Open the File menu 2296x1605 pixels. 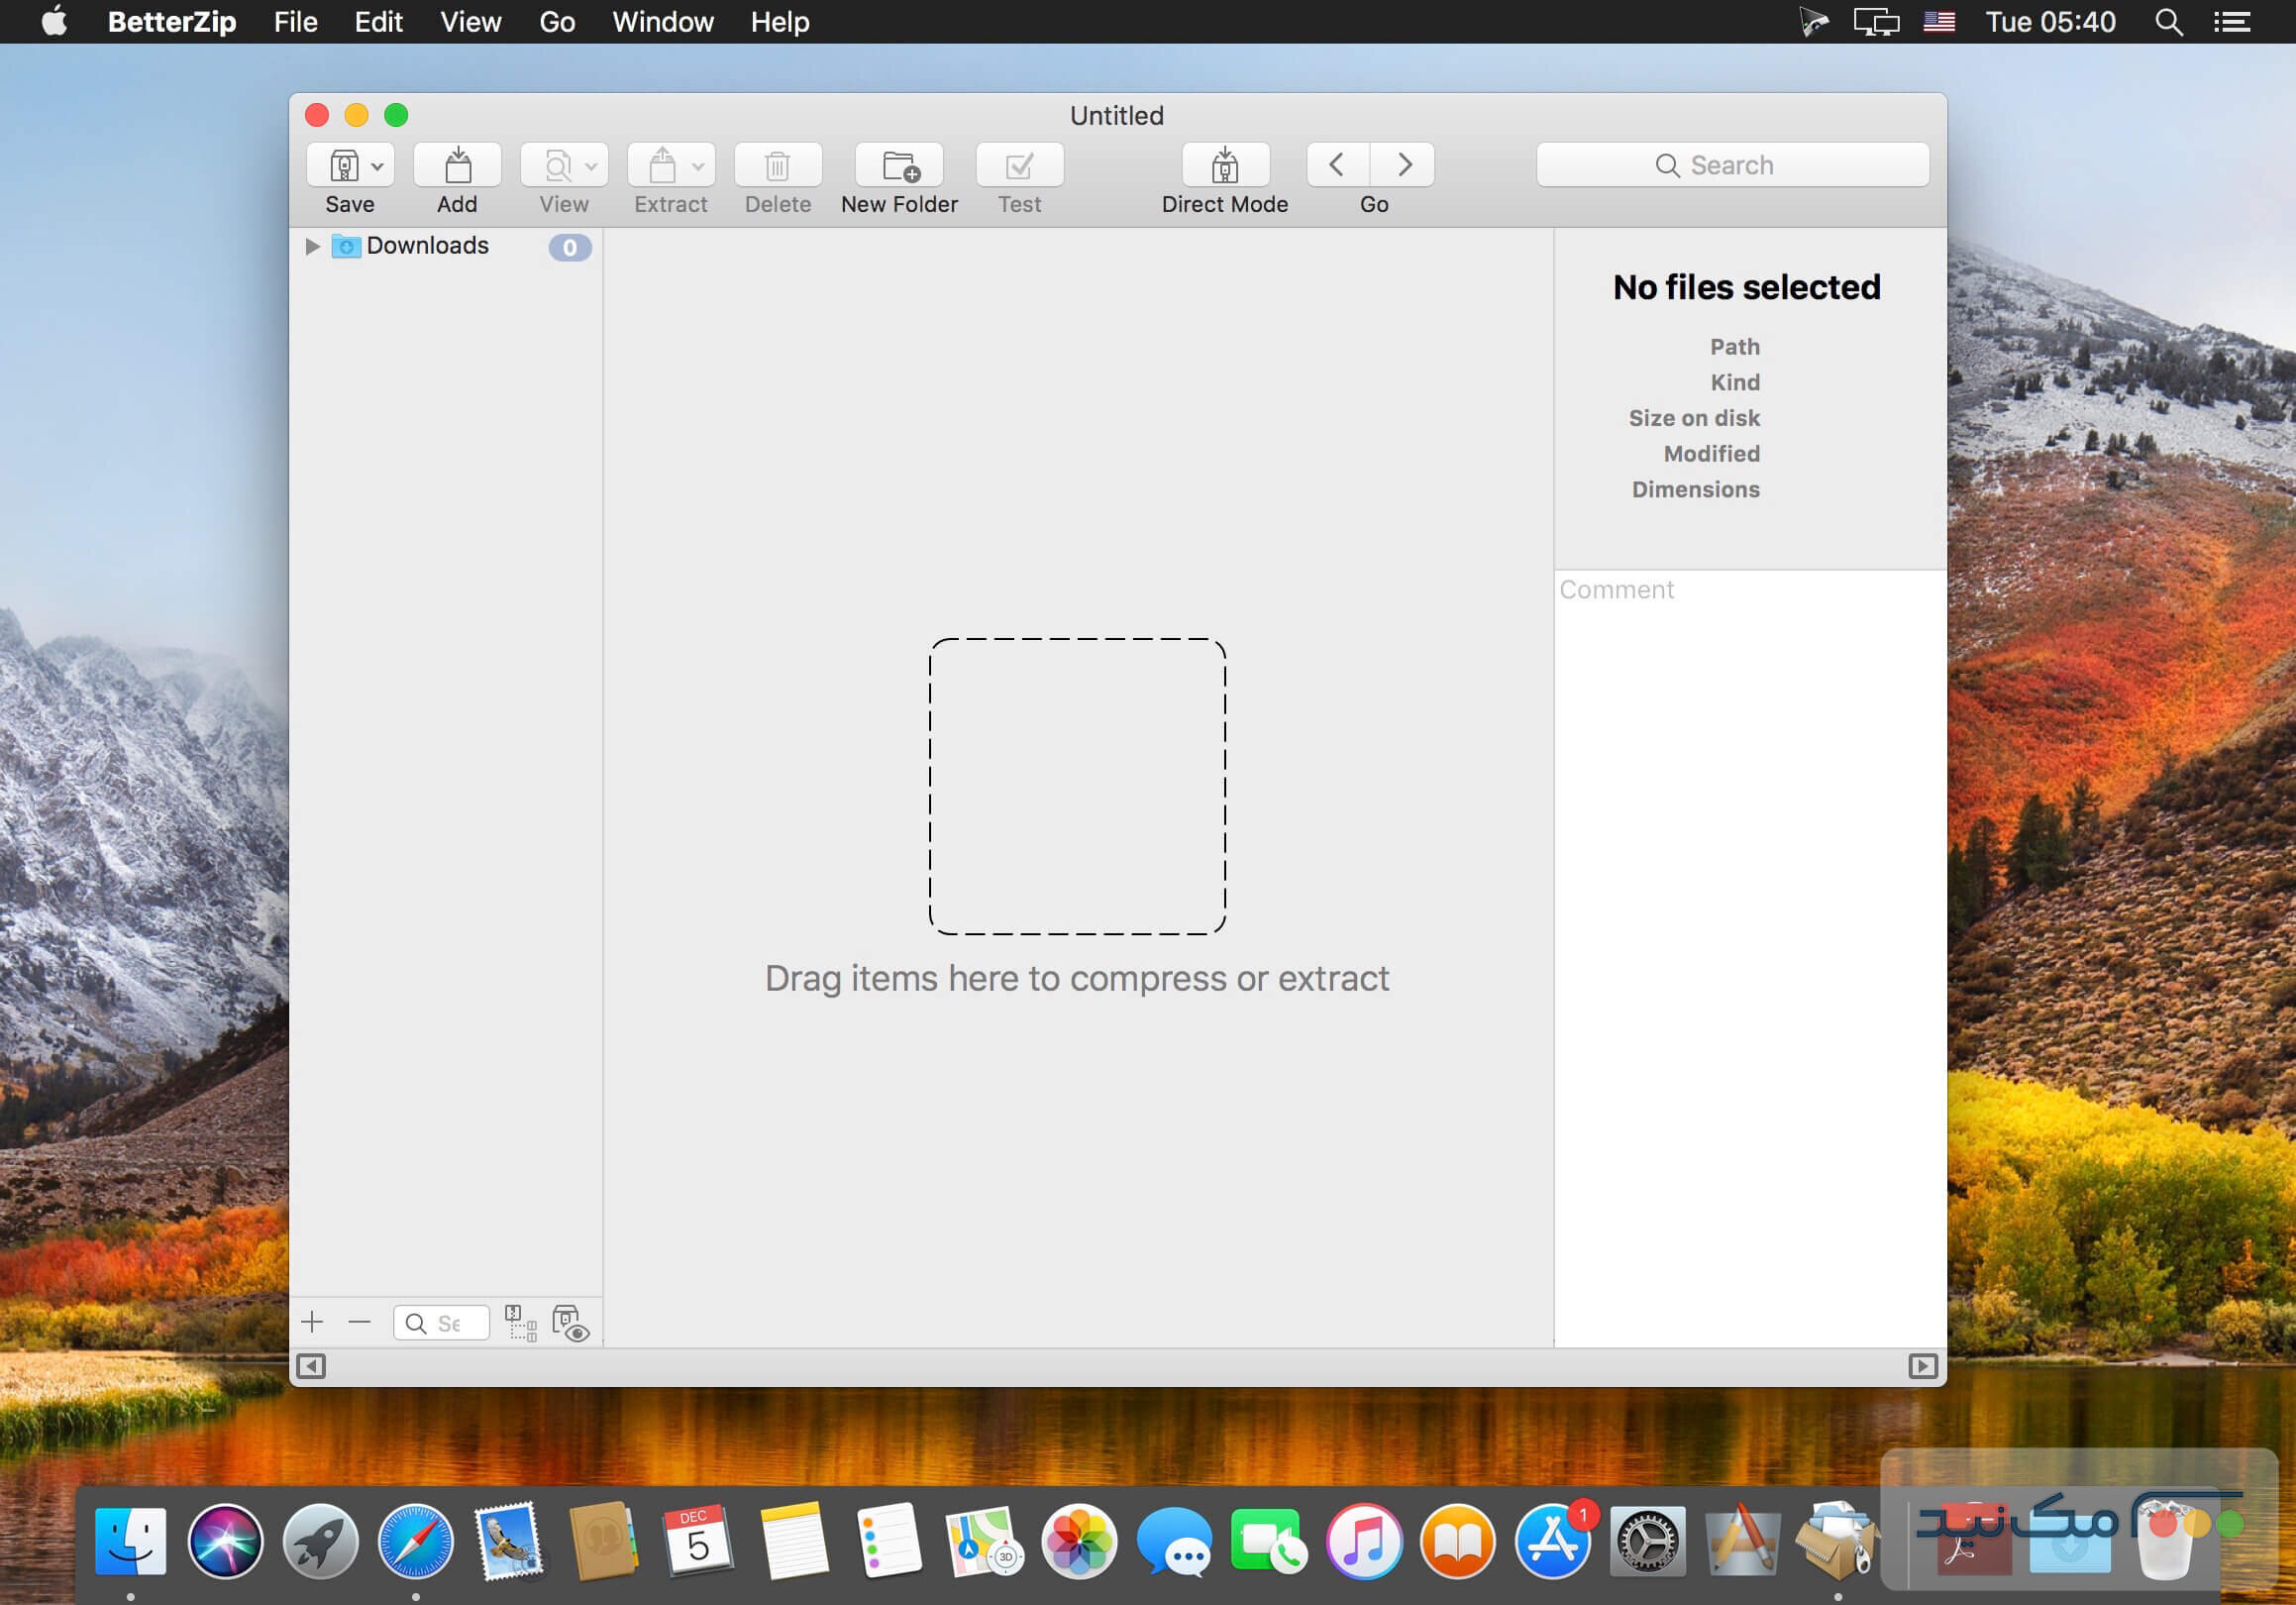click(295, 22)
